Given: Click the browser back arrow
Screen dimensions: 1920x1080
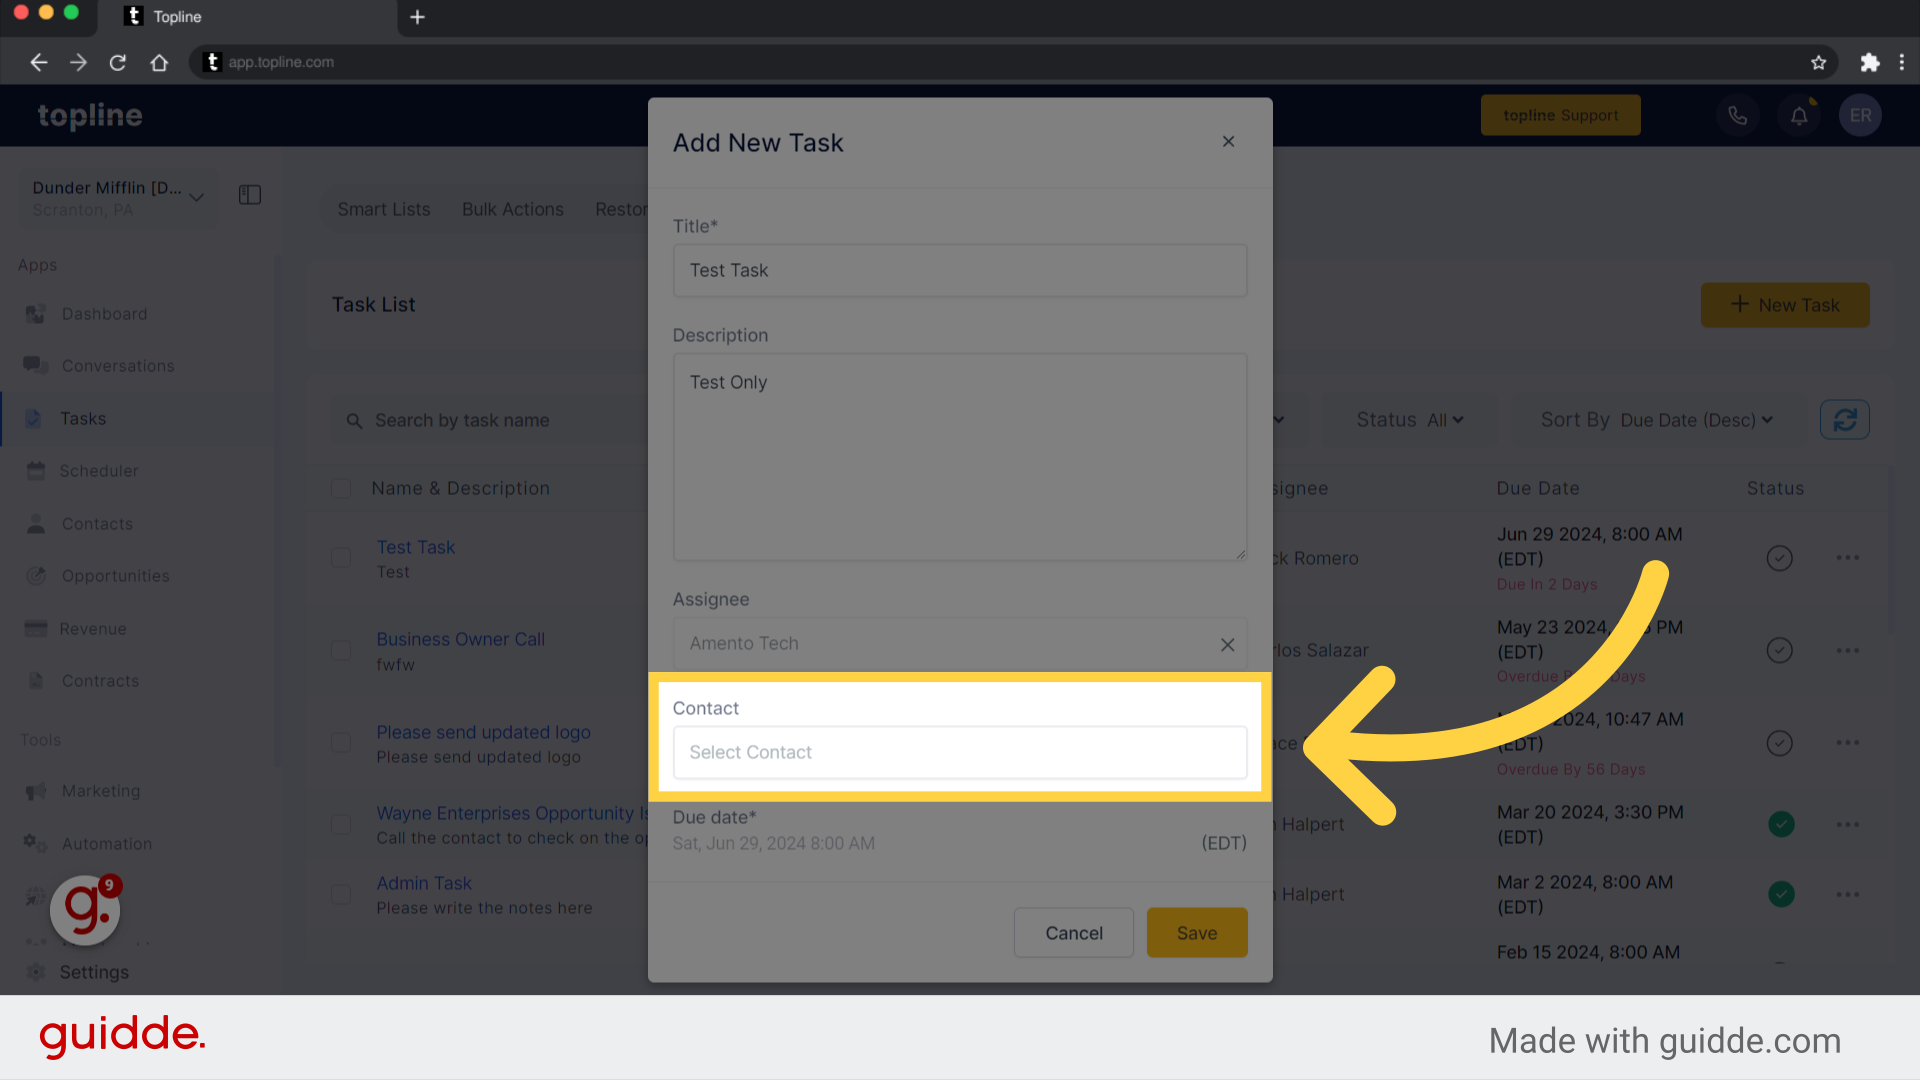Looking at the screenshot, I should [39, 62].
